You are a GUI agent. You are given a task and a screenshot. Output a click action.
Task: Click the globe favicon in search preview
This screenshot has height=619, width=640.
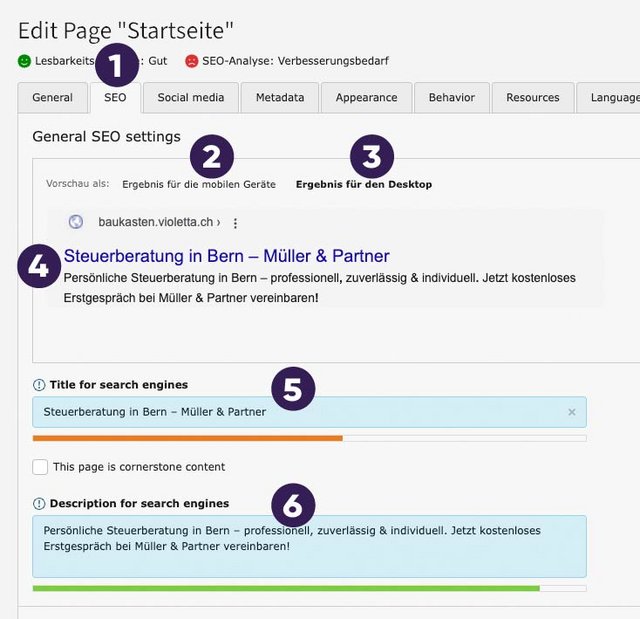pyautogui.click(x=76, y=223)
